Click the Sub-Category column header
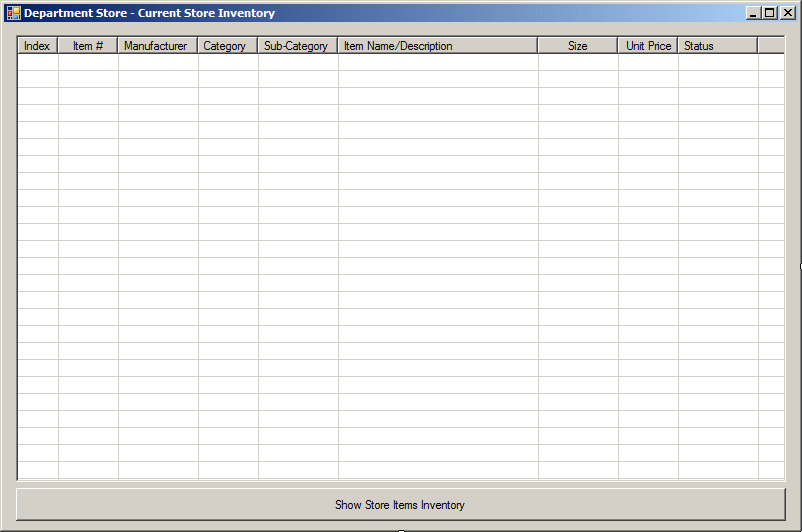This screenshot has height=532, width=802. click(x=298, y=46)
